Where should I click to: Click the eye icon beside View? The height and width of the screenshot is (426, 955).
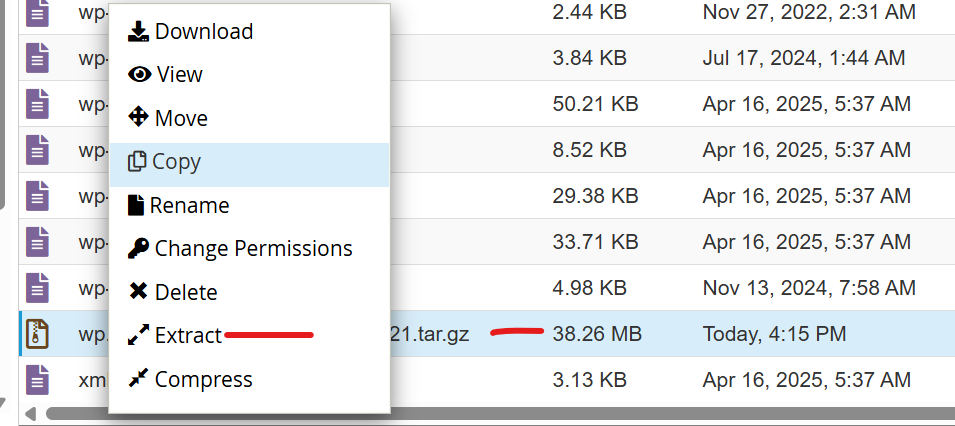point(140,74)
